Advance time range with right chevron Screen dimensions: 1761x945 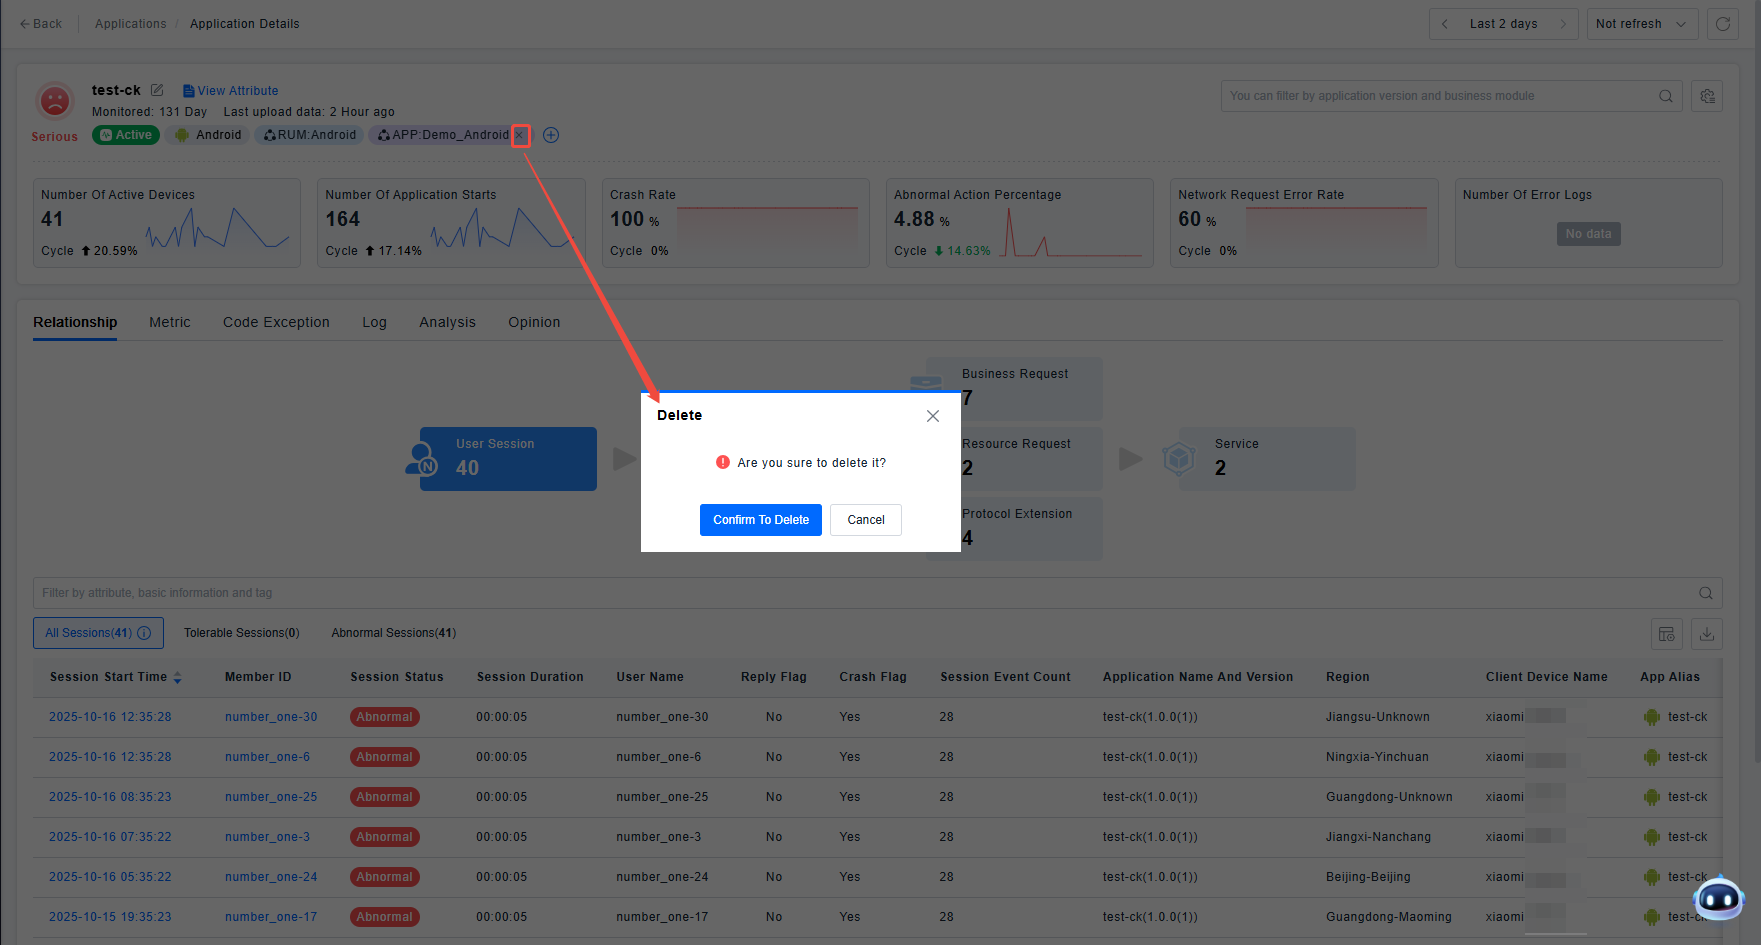tap(1562, 24)
